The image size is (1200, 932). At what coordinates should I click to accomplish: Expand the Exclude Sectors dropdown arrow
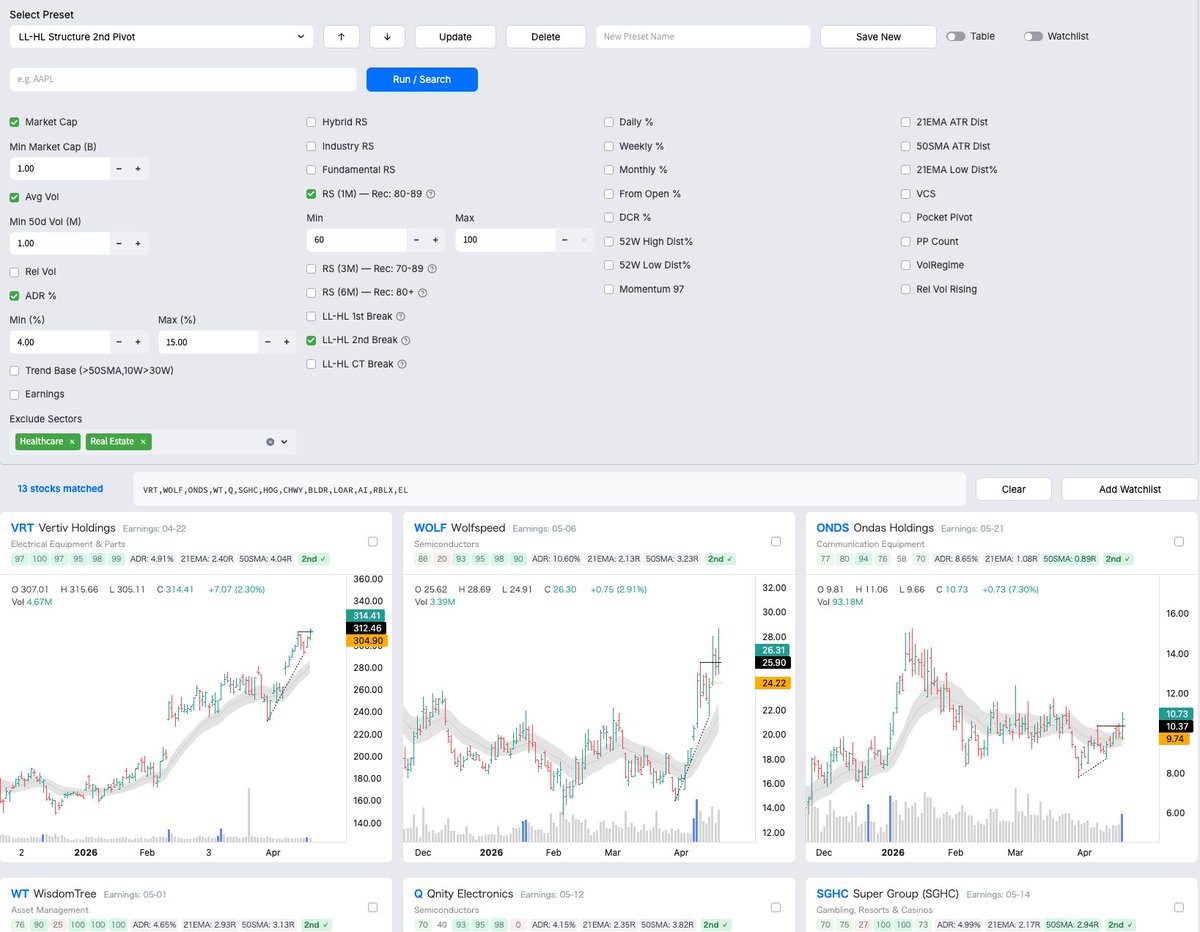pos(284,442)
